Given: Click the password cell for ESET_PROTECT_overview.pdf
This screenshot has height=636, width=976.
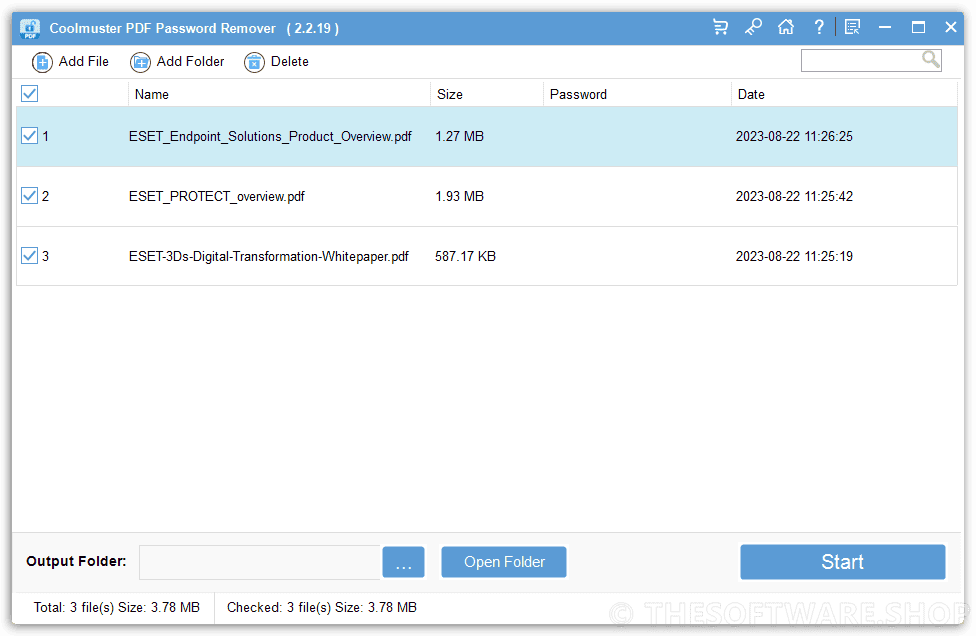Looking at the screenshot, I should pyautogui.click(x=637, y=197).
